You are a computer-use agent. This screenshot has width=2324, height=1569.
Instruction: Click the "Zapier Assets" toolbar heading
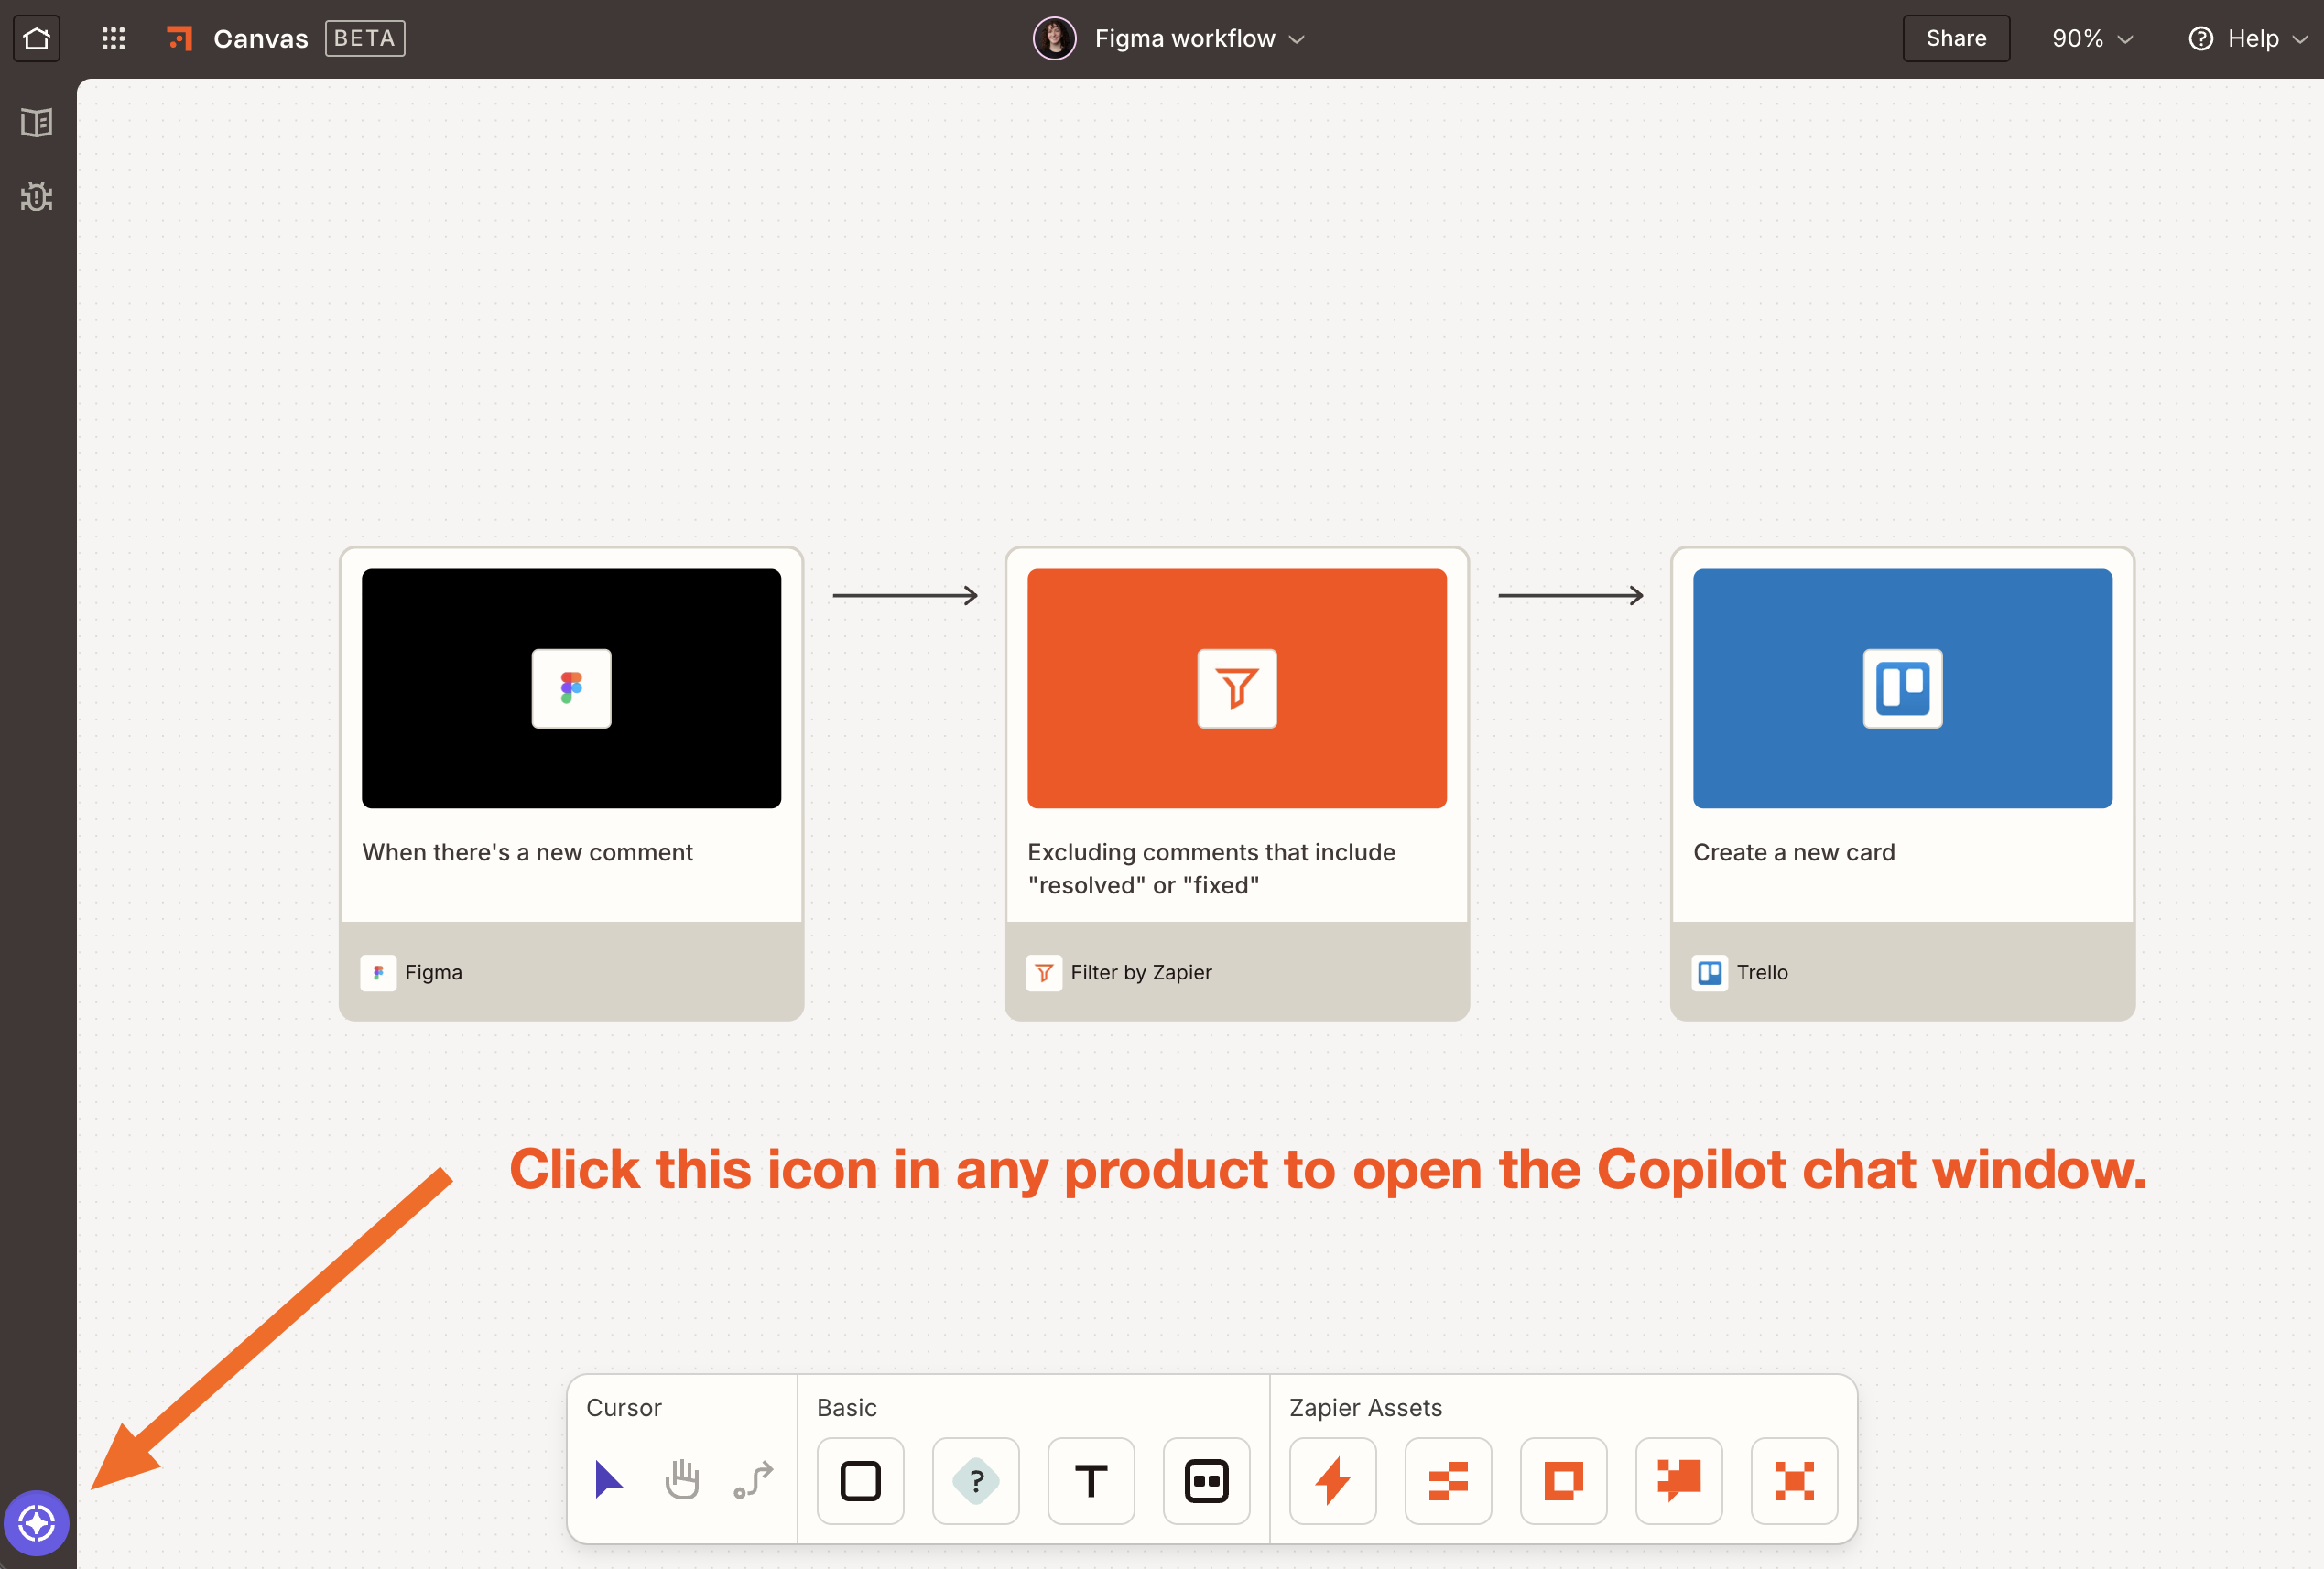pos(1366,1408)
